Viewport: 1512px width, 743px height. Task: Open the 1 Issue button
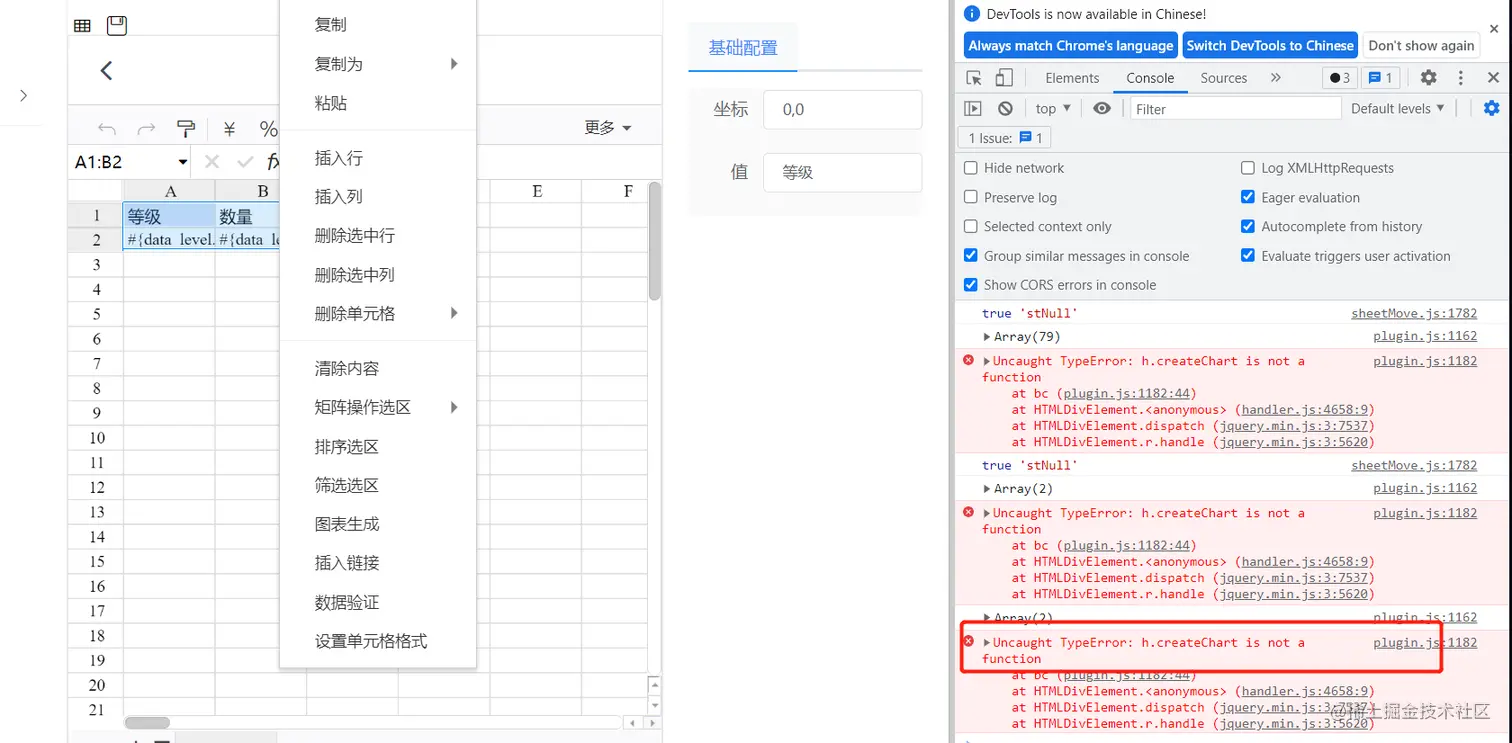pyautogui.click(x=1004, y=138)
